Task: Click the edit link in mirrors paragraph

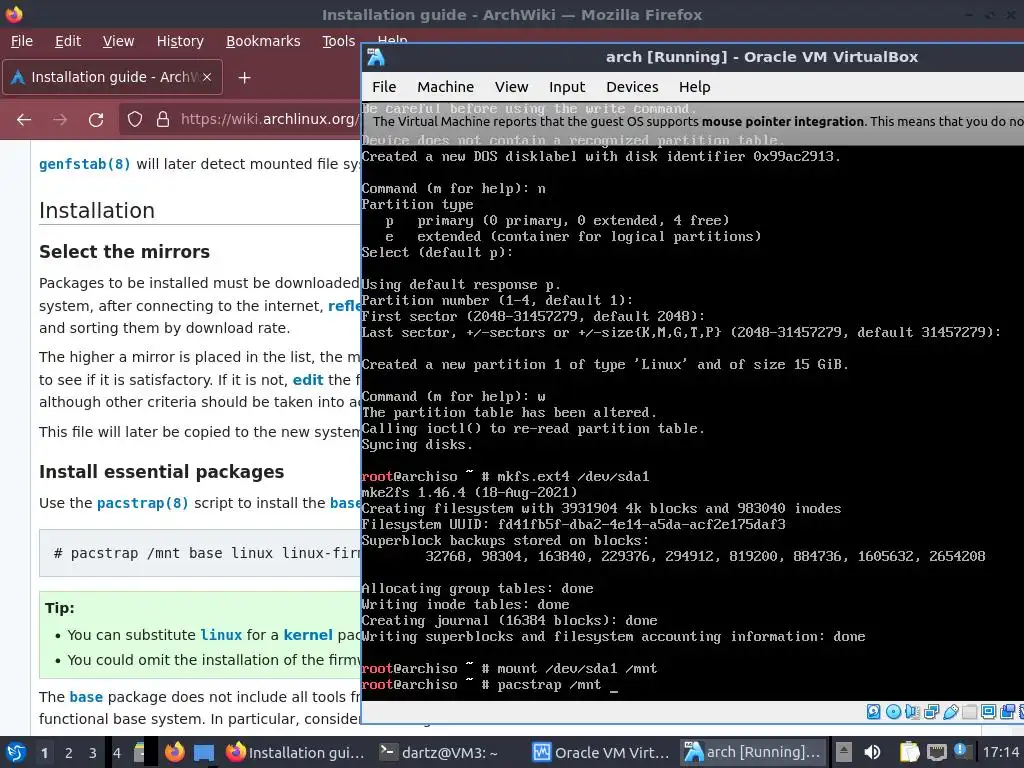Action: click(308, 380)
